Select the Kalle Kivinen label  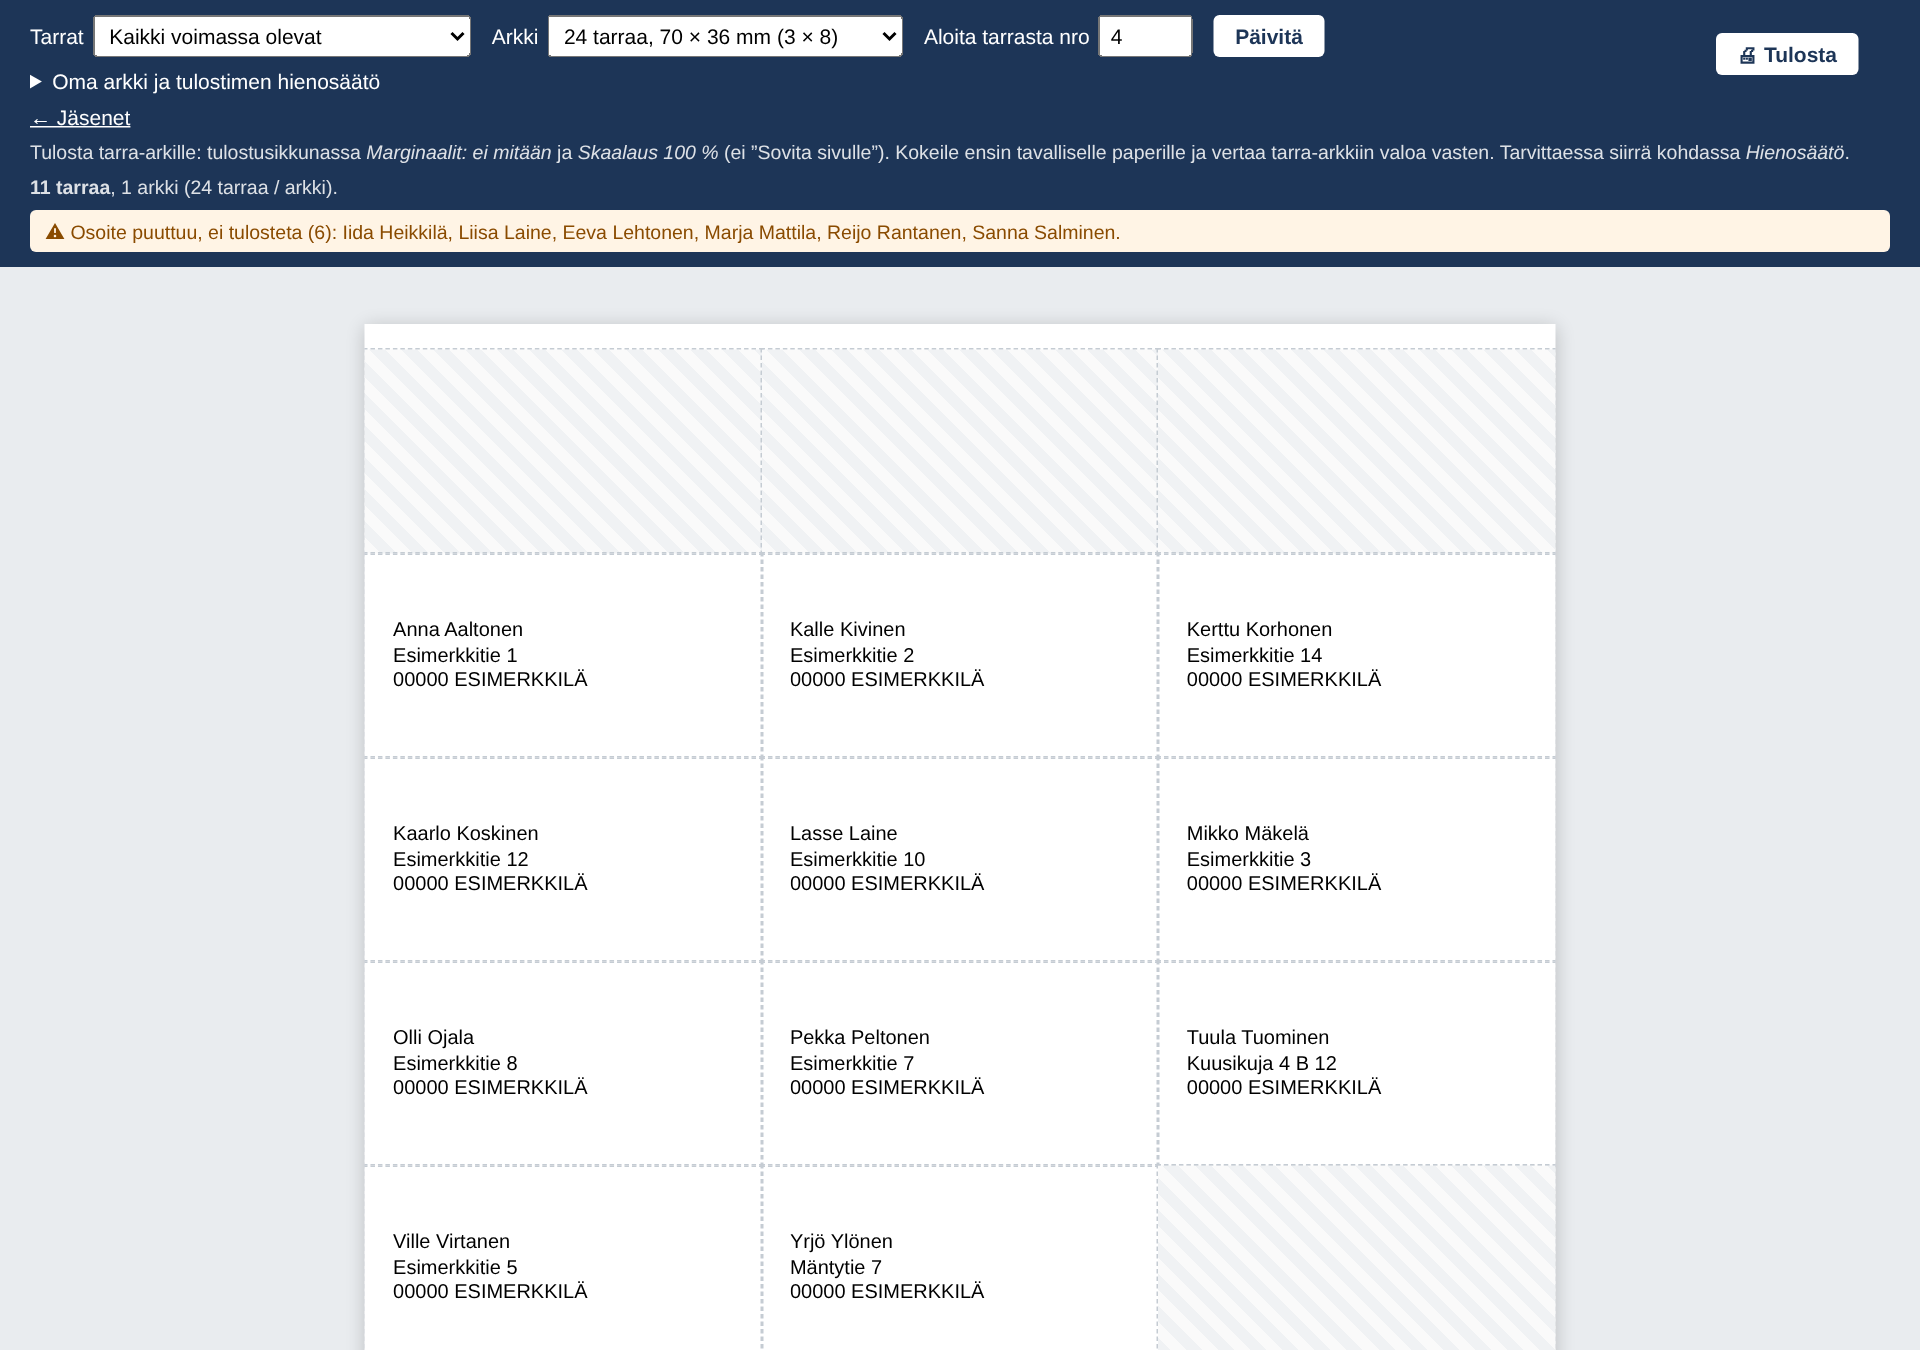pos(959,655)
